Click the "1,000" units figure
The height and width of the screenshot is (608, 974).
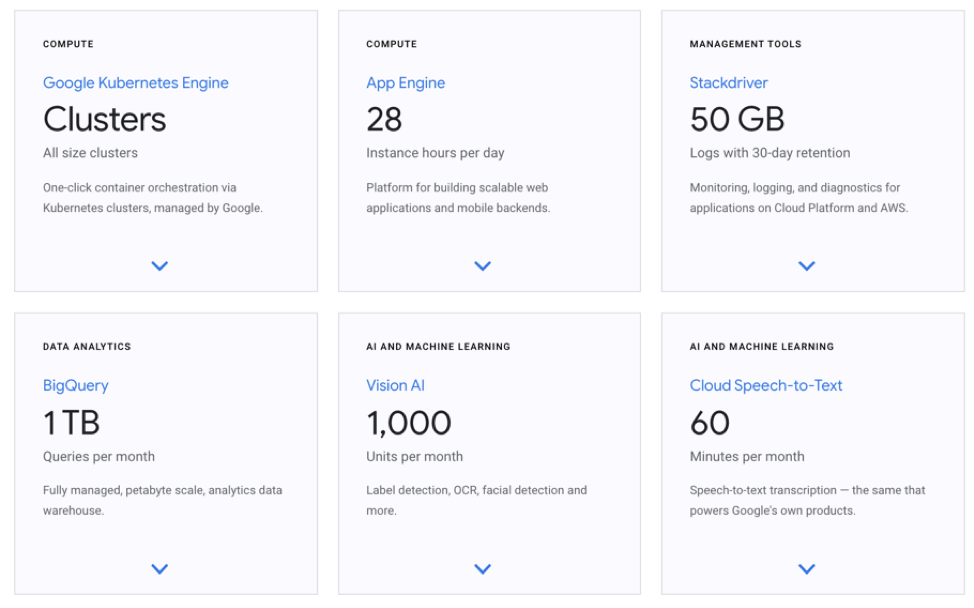coord(409,423)
